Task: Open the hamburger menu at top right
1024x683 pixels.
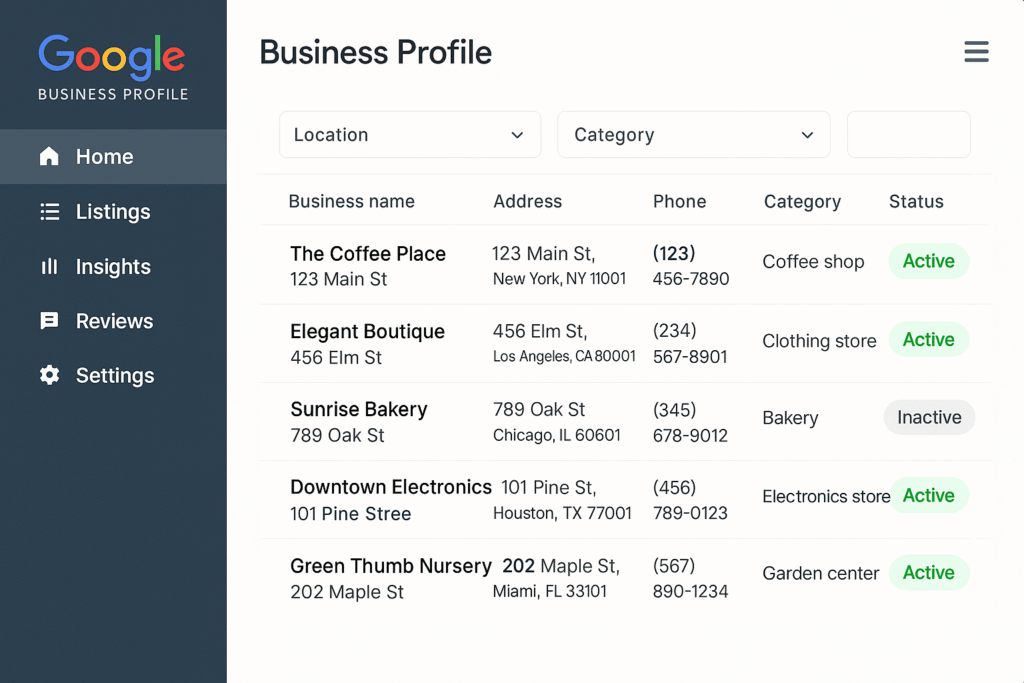Action: coord(976,52)
